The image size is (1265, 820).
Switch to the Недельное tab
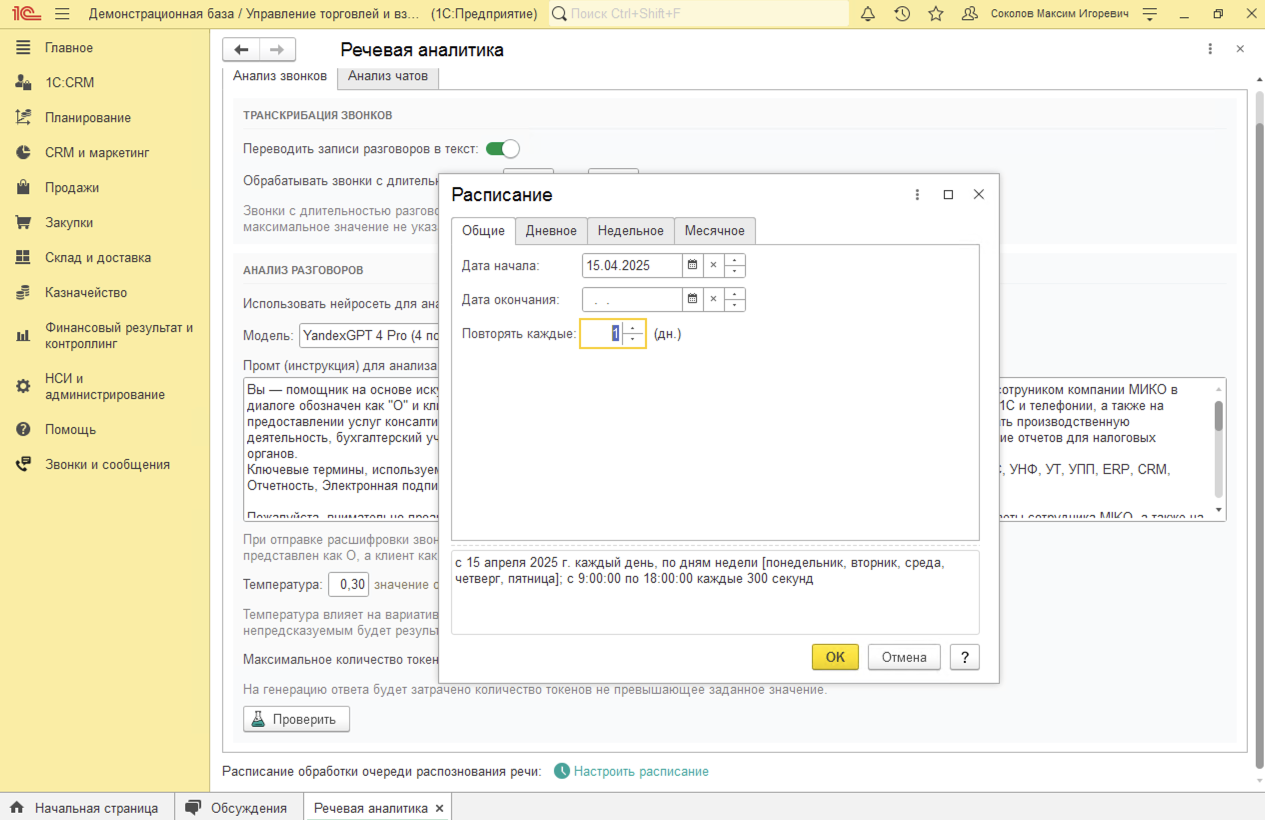(630, 231)
